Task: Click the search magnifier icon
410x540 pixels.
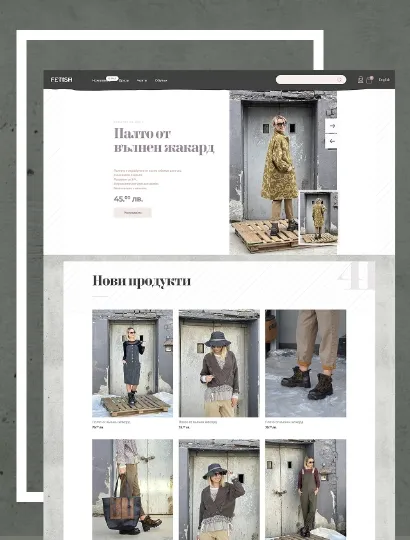Action: pos(339,80)
